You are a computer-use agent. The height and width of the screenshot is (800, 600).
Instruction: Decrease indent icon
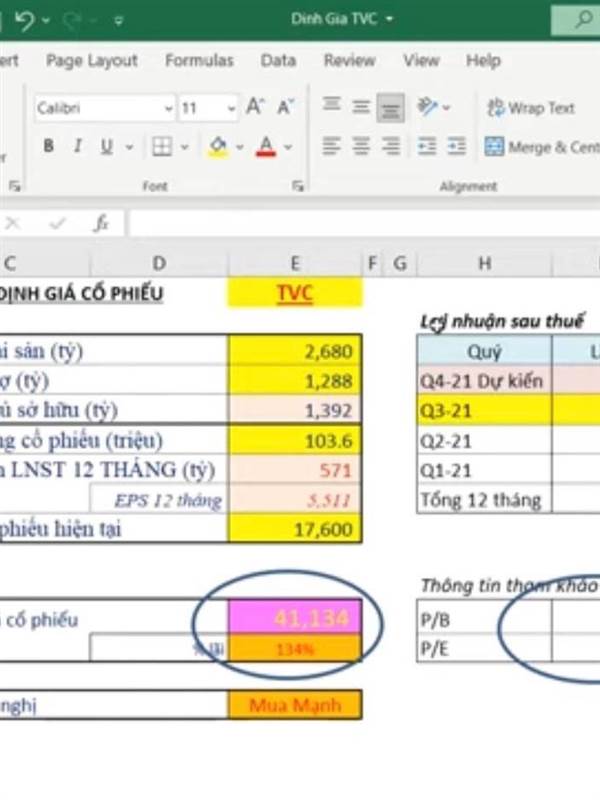[427, 147]
